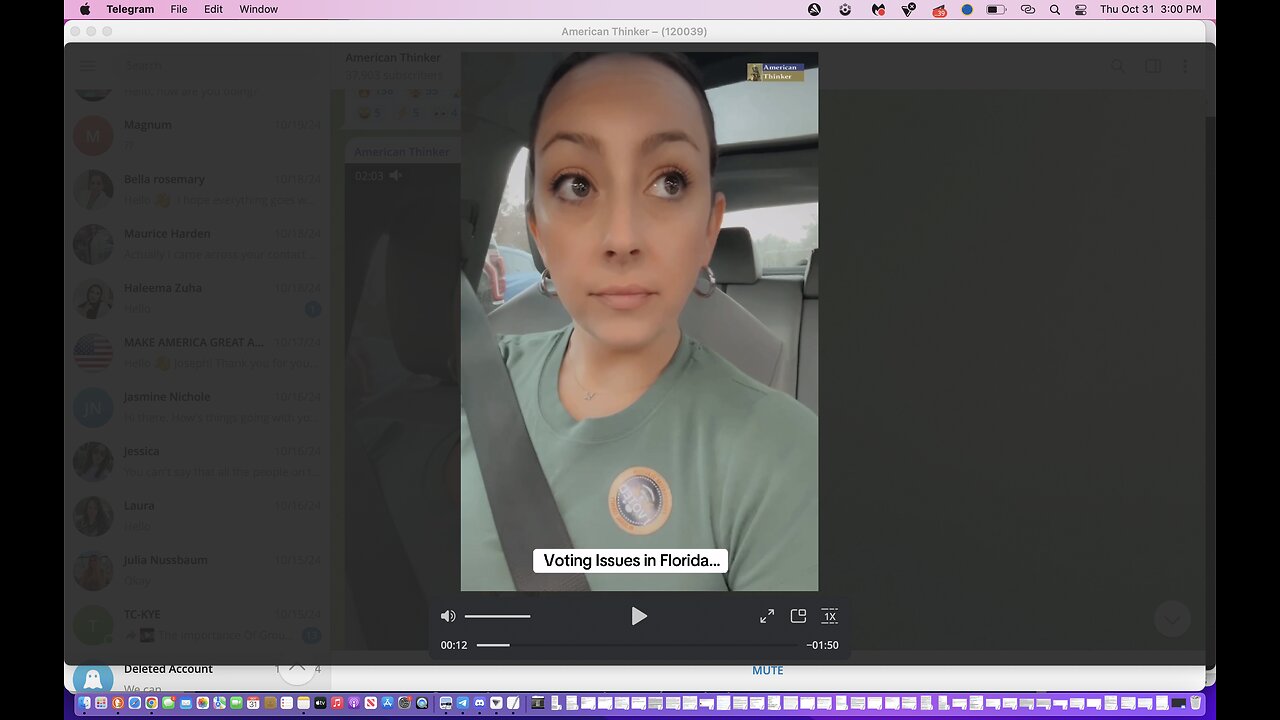The image size is (1280, 720).
Task: Open the Edit menu
Action: click(214, 9)
